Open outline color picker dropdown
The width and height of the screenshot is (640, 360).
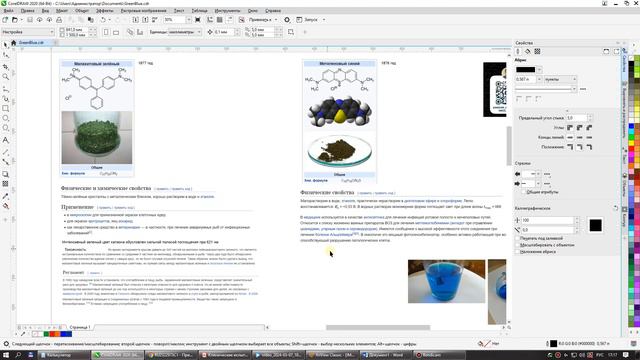pyautogui.click(x=539, y=70)
